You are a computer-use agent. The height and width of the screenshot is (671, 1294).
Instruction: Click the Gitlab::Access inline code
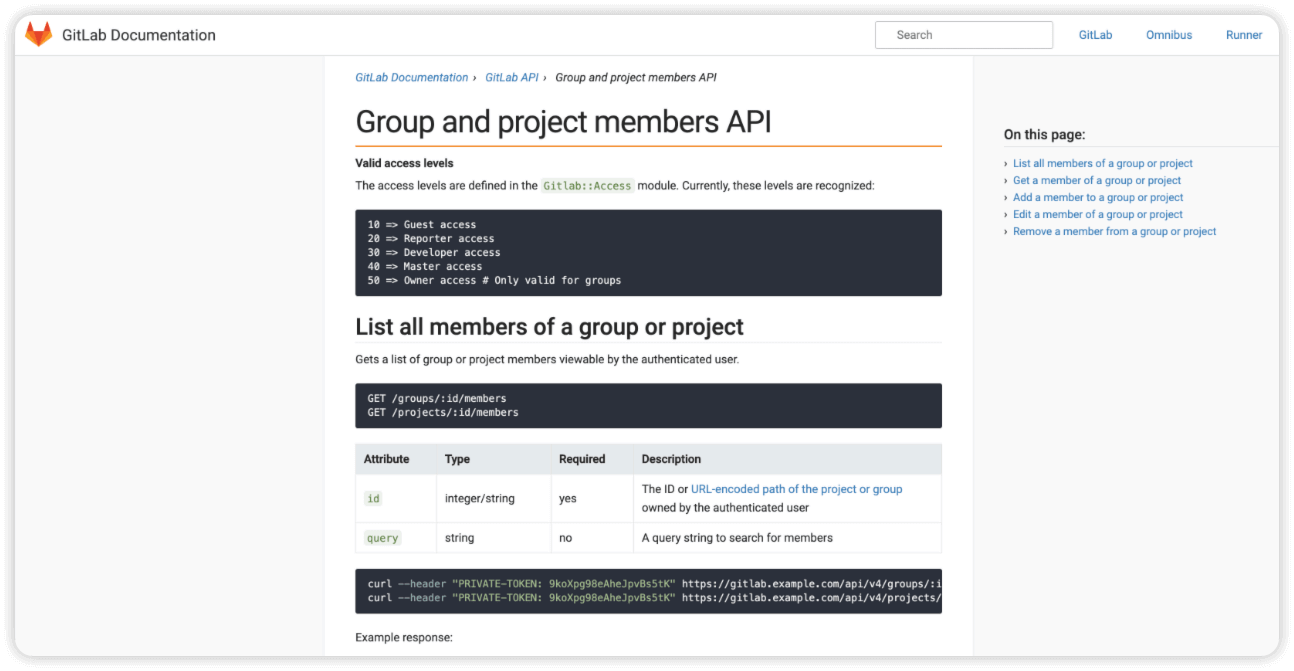click(587, 185)
